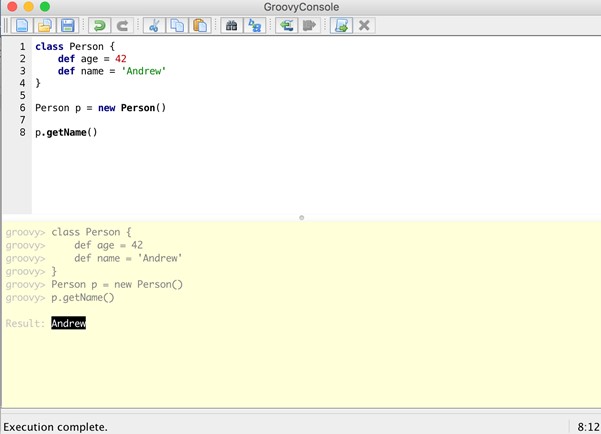Click line number 1 in the gutter
Viewport: 601px width, 434px height.
[23, 46]
